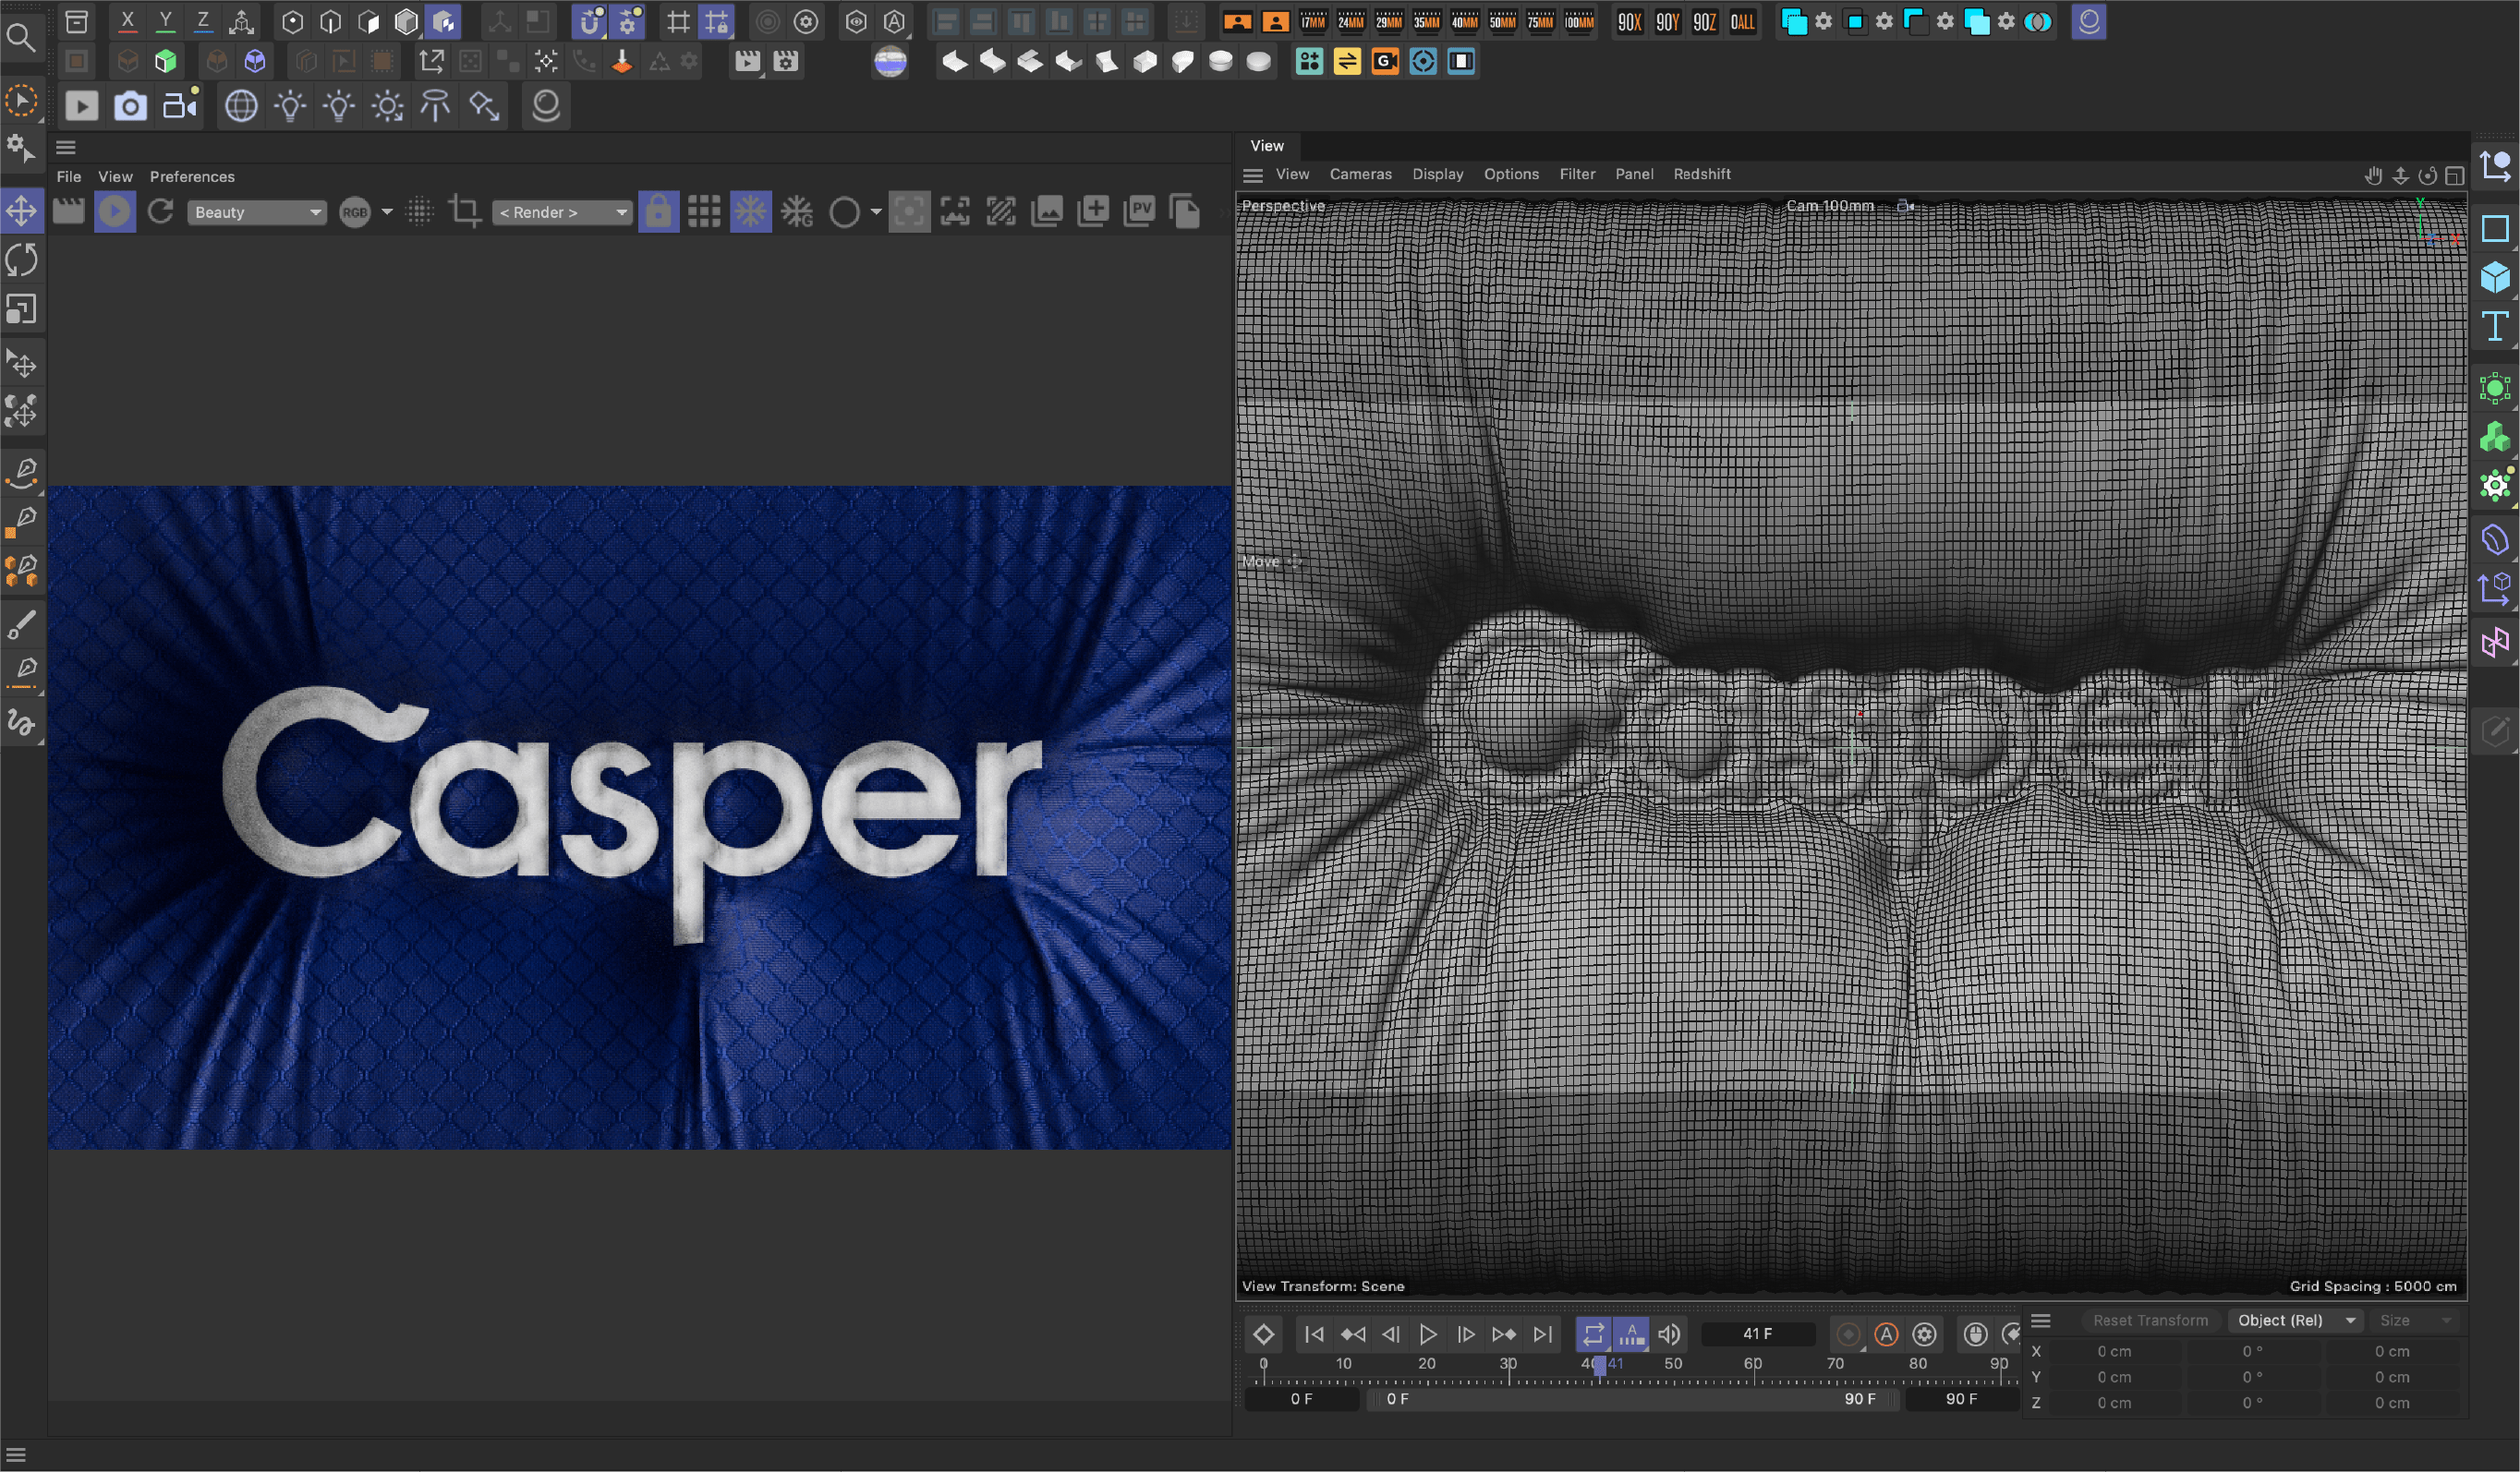Select the 50MM camera focal length preset

1502,21
